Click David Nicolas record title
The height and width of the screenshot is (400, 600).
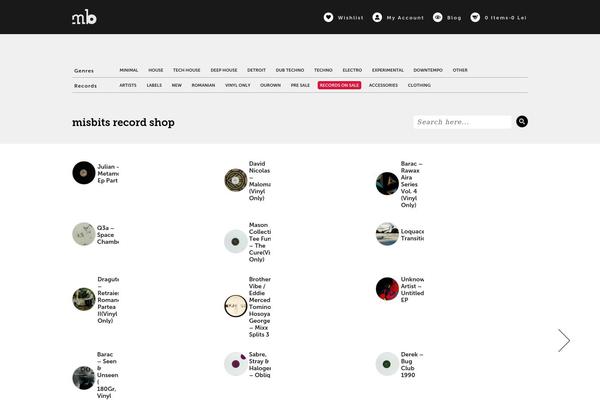click(x=260, y=181)
